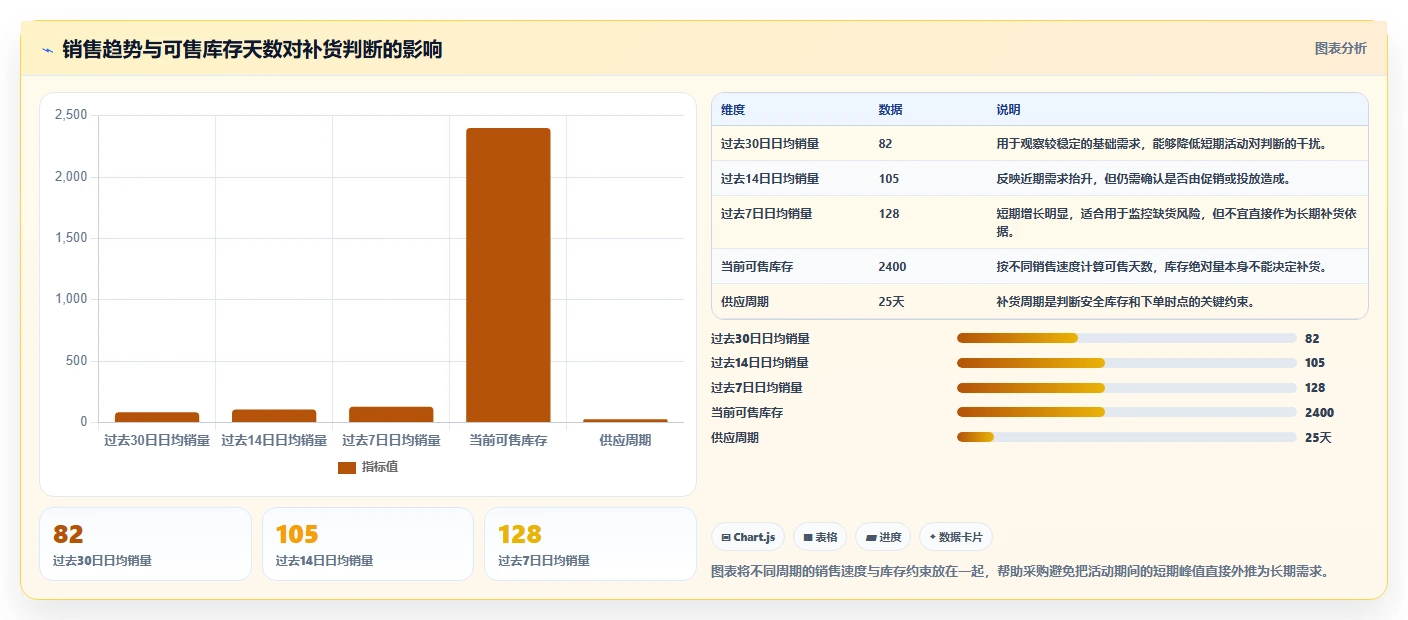1408x620 pixels.
Task: Open the data card showing 128
Action: [590, 544]
